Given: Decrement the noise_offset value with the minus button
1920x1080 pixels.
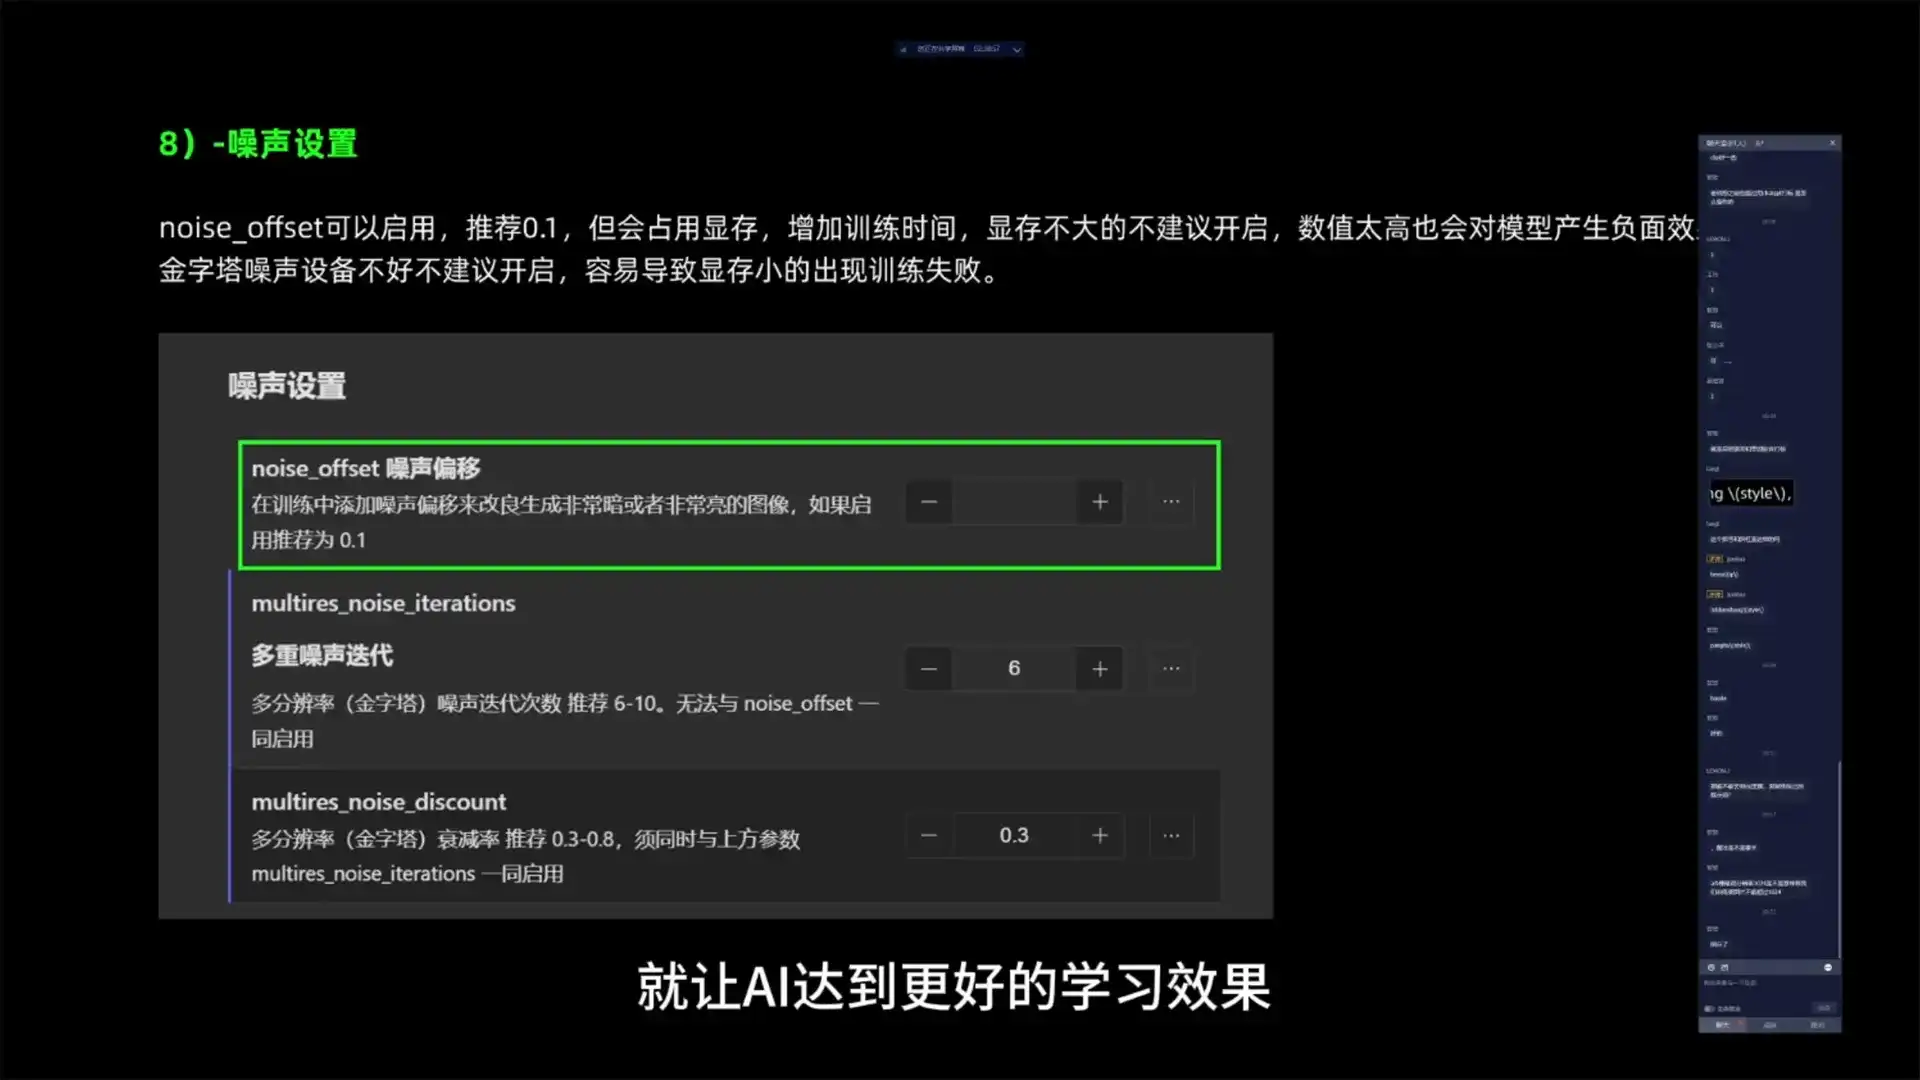Looking at the screenshot, I should click(x=928, y=502).
